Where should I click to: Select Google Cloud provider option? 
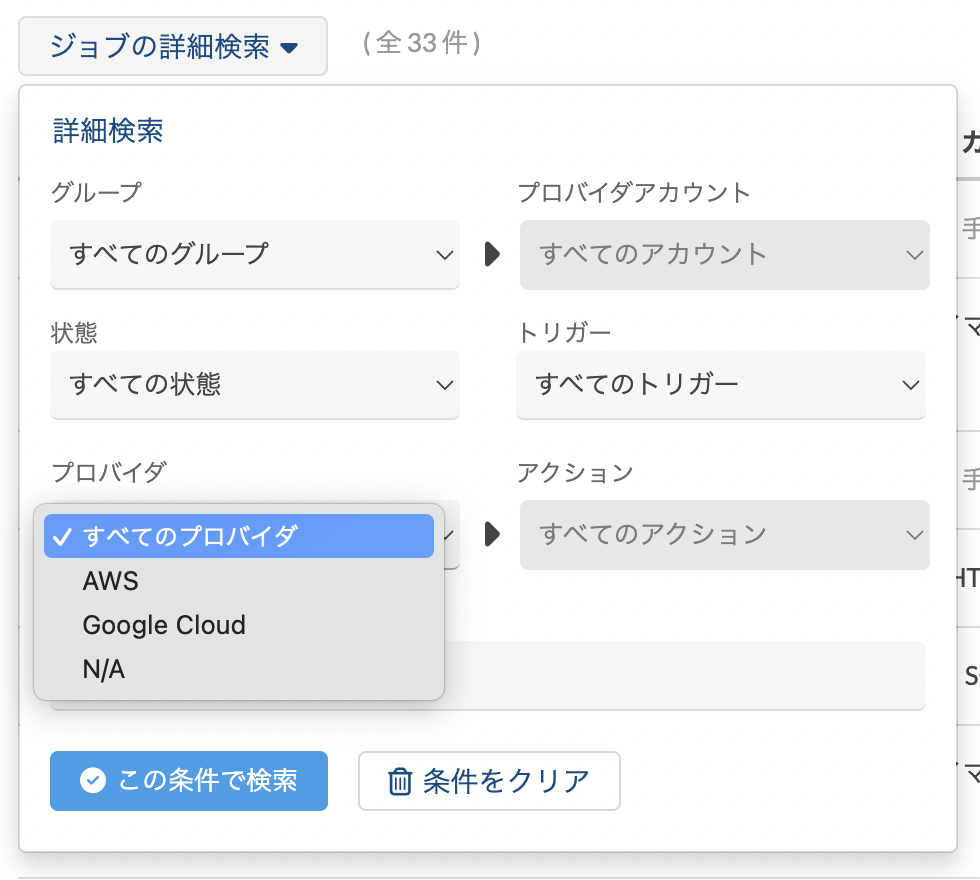pyautogui.click(x=164, y=626)
